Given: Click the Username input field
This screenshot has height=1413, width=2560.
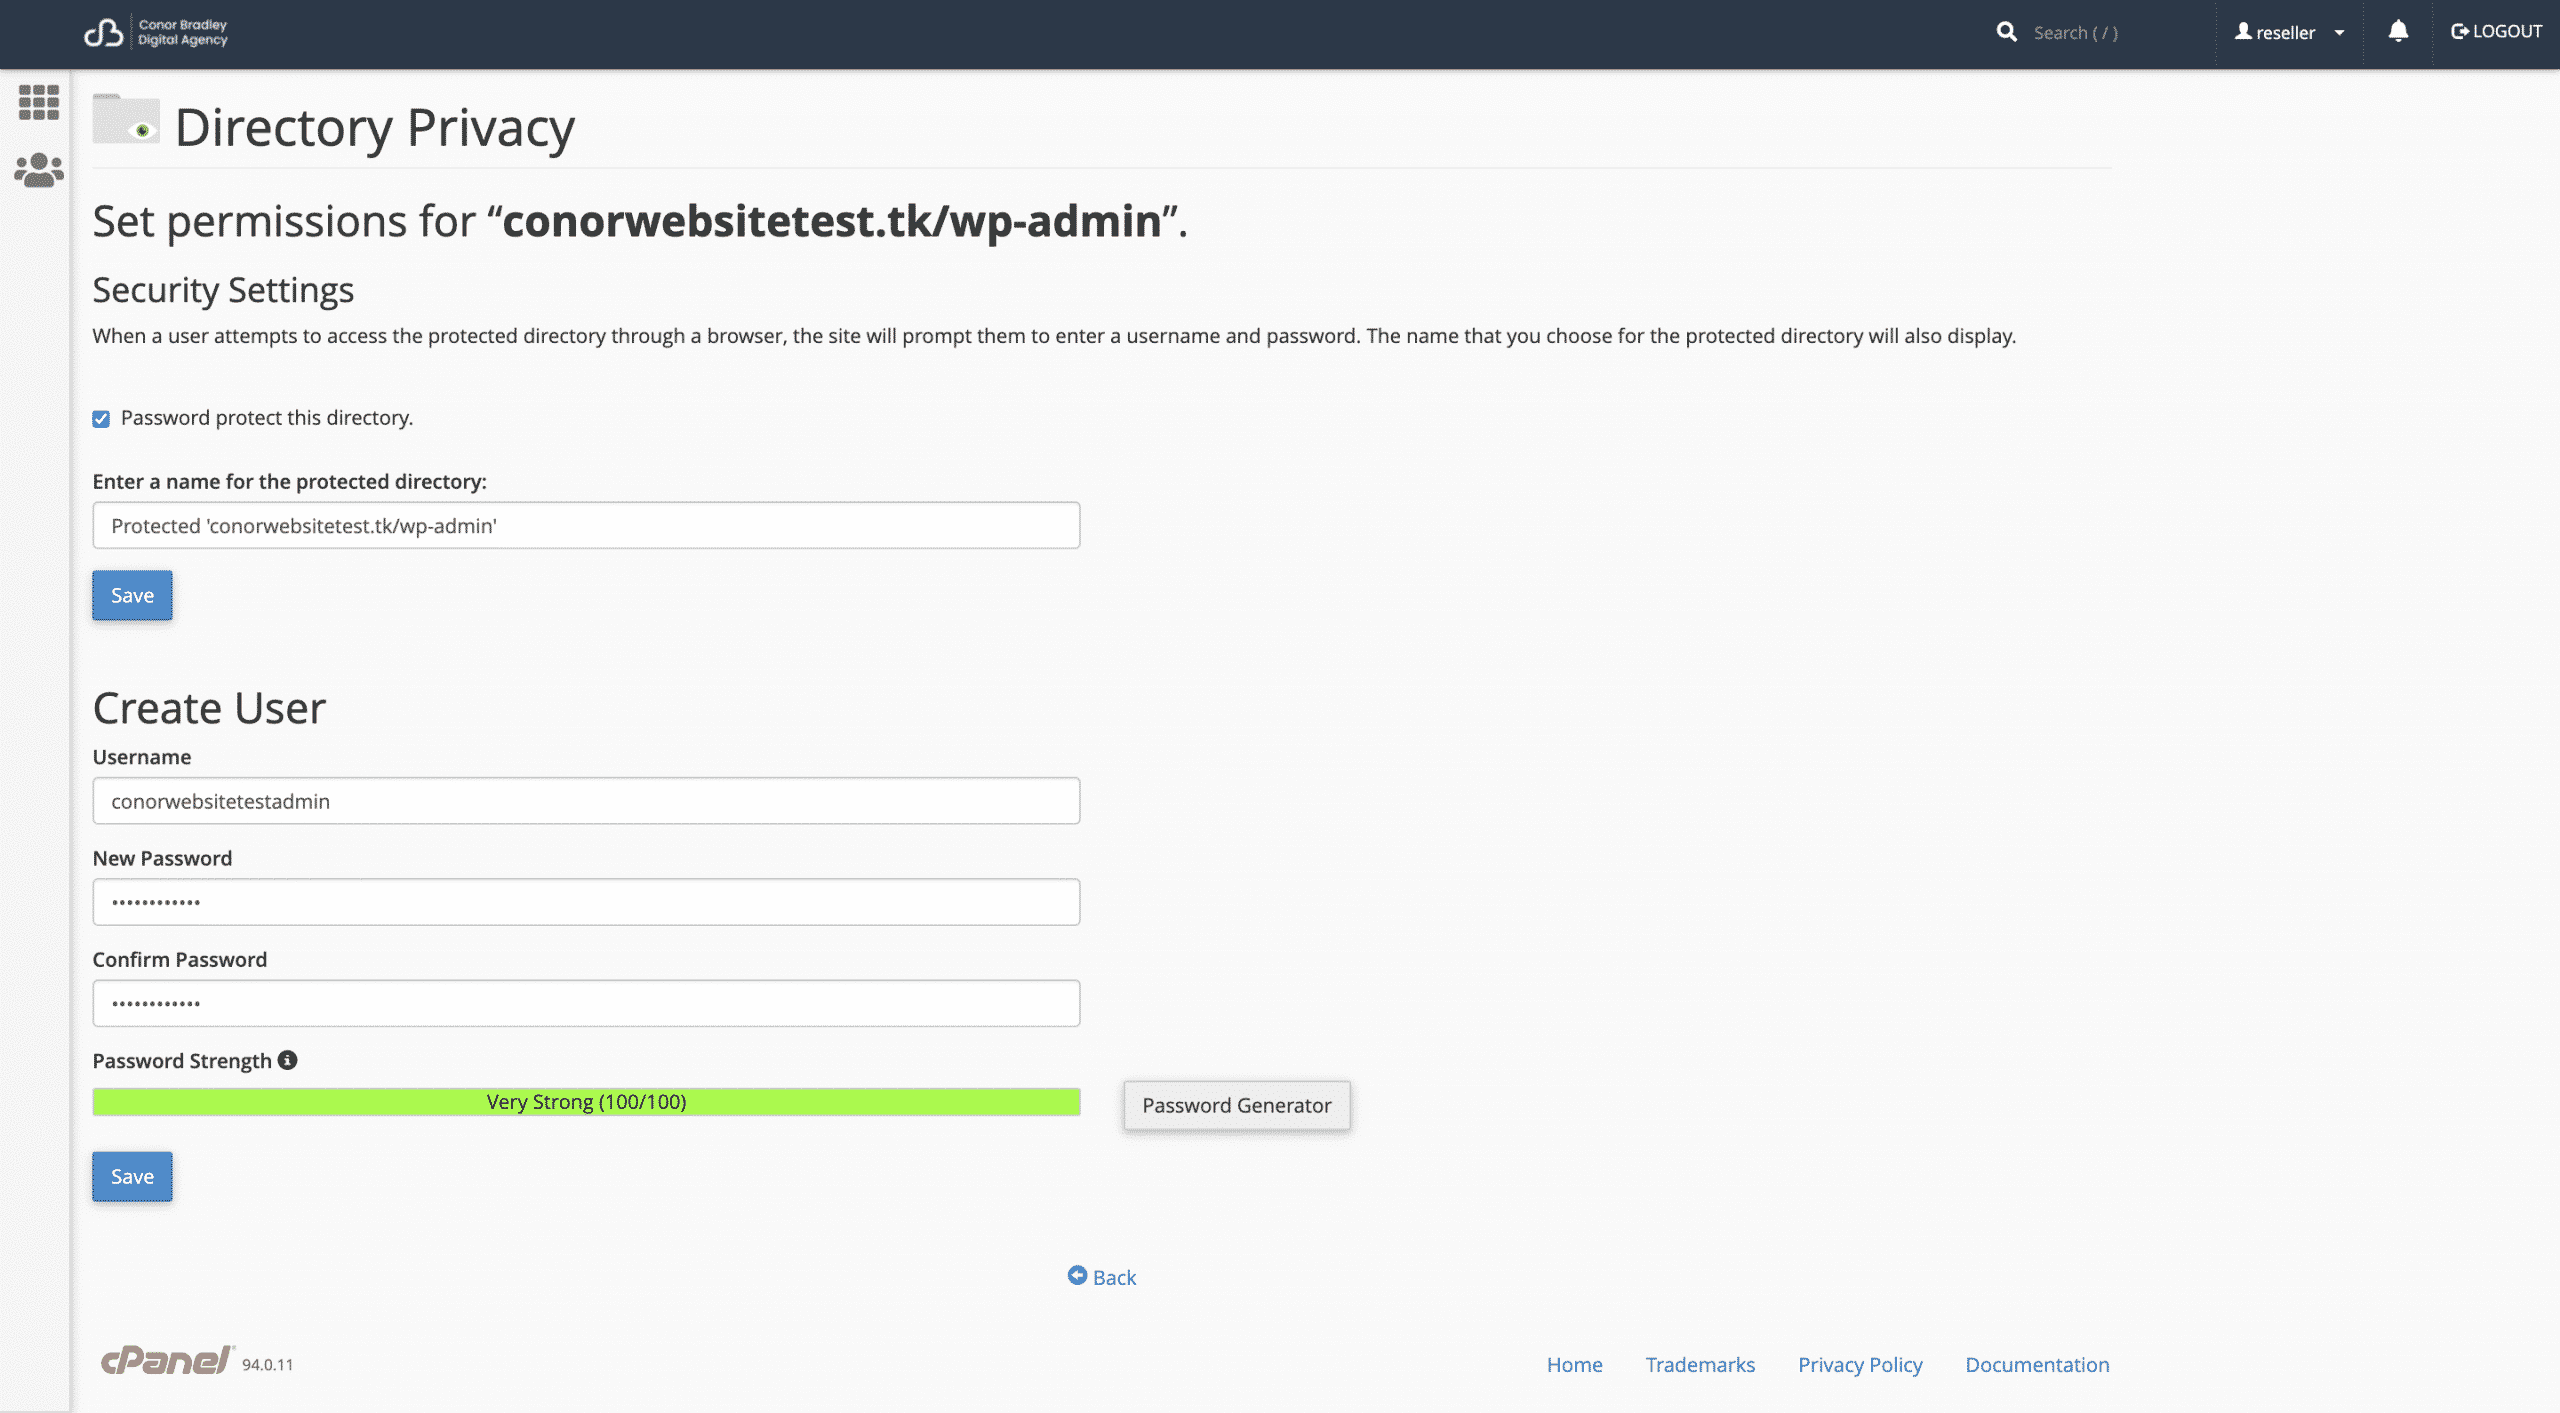Looking at the screenshot, I should click(586, 801).
